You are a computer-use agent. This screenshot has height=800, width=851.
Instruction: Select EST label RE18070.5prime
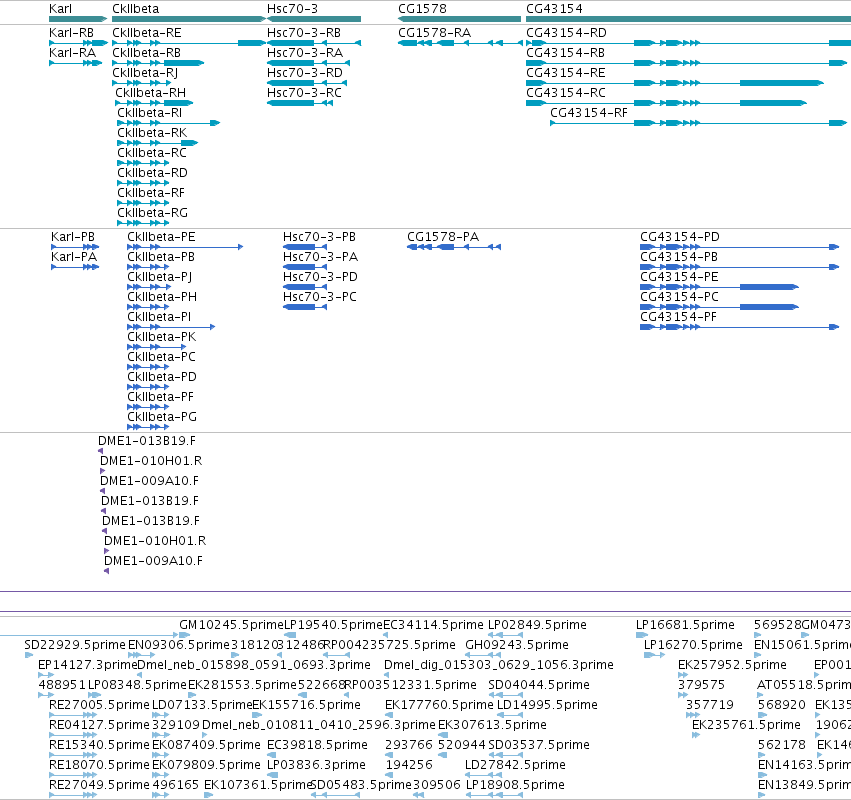tap(99, 766)
